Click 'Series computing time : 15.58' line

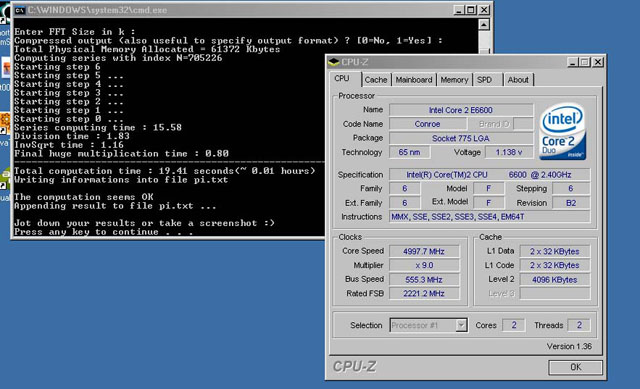98,128
